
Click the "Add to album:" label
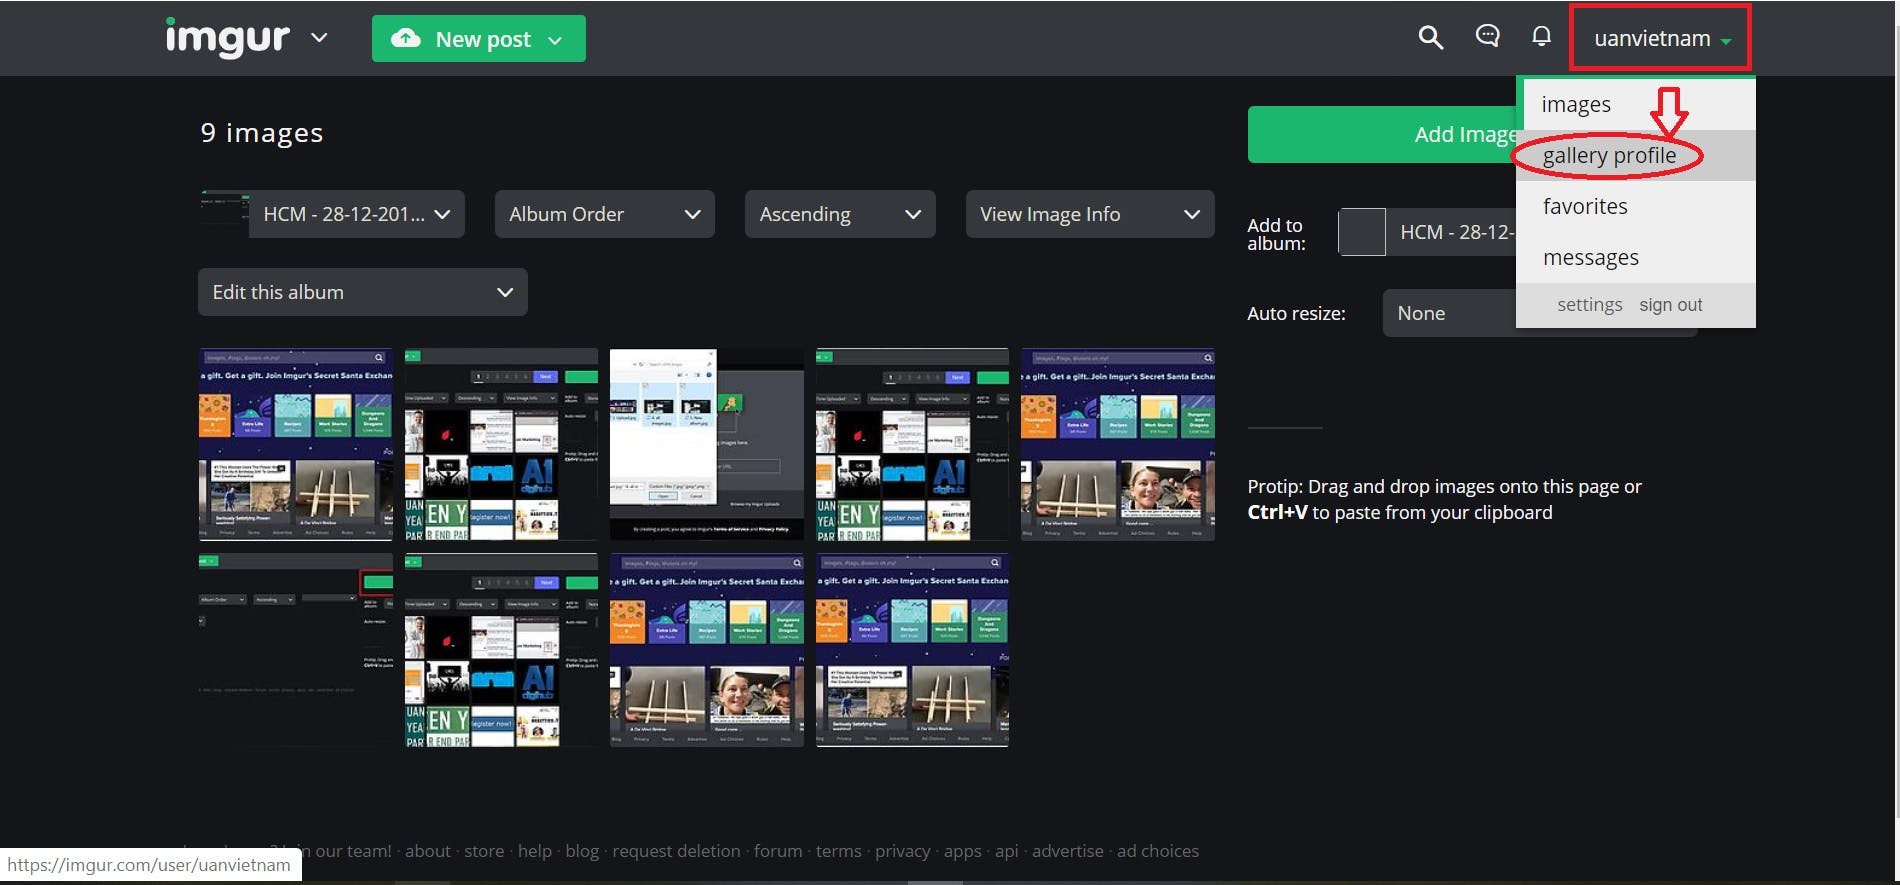point(1276,234)
